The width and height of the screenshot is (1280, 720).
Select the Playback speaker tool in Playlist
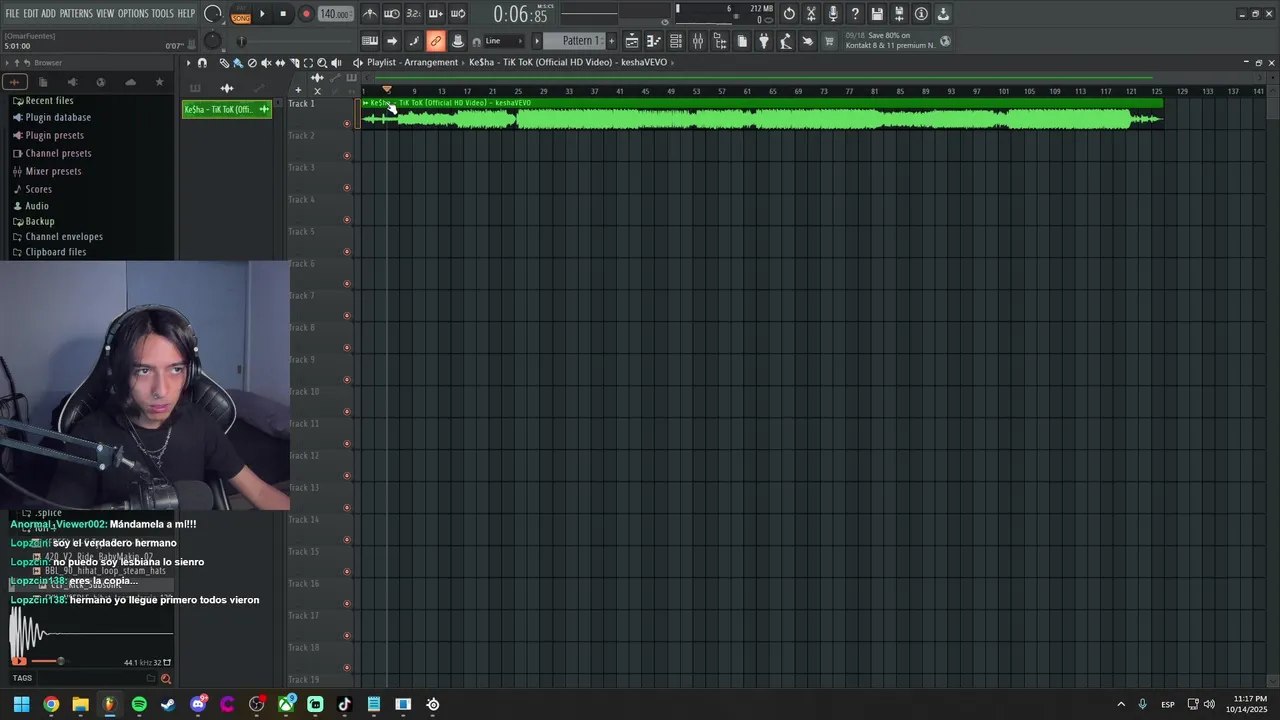click(336, 63)
